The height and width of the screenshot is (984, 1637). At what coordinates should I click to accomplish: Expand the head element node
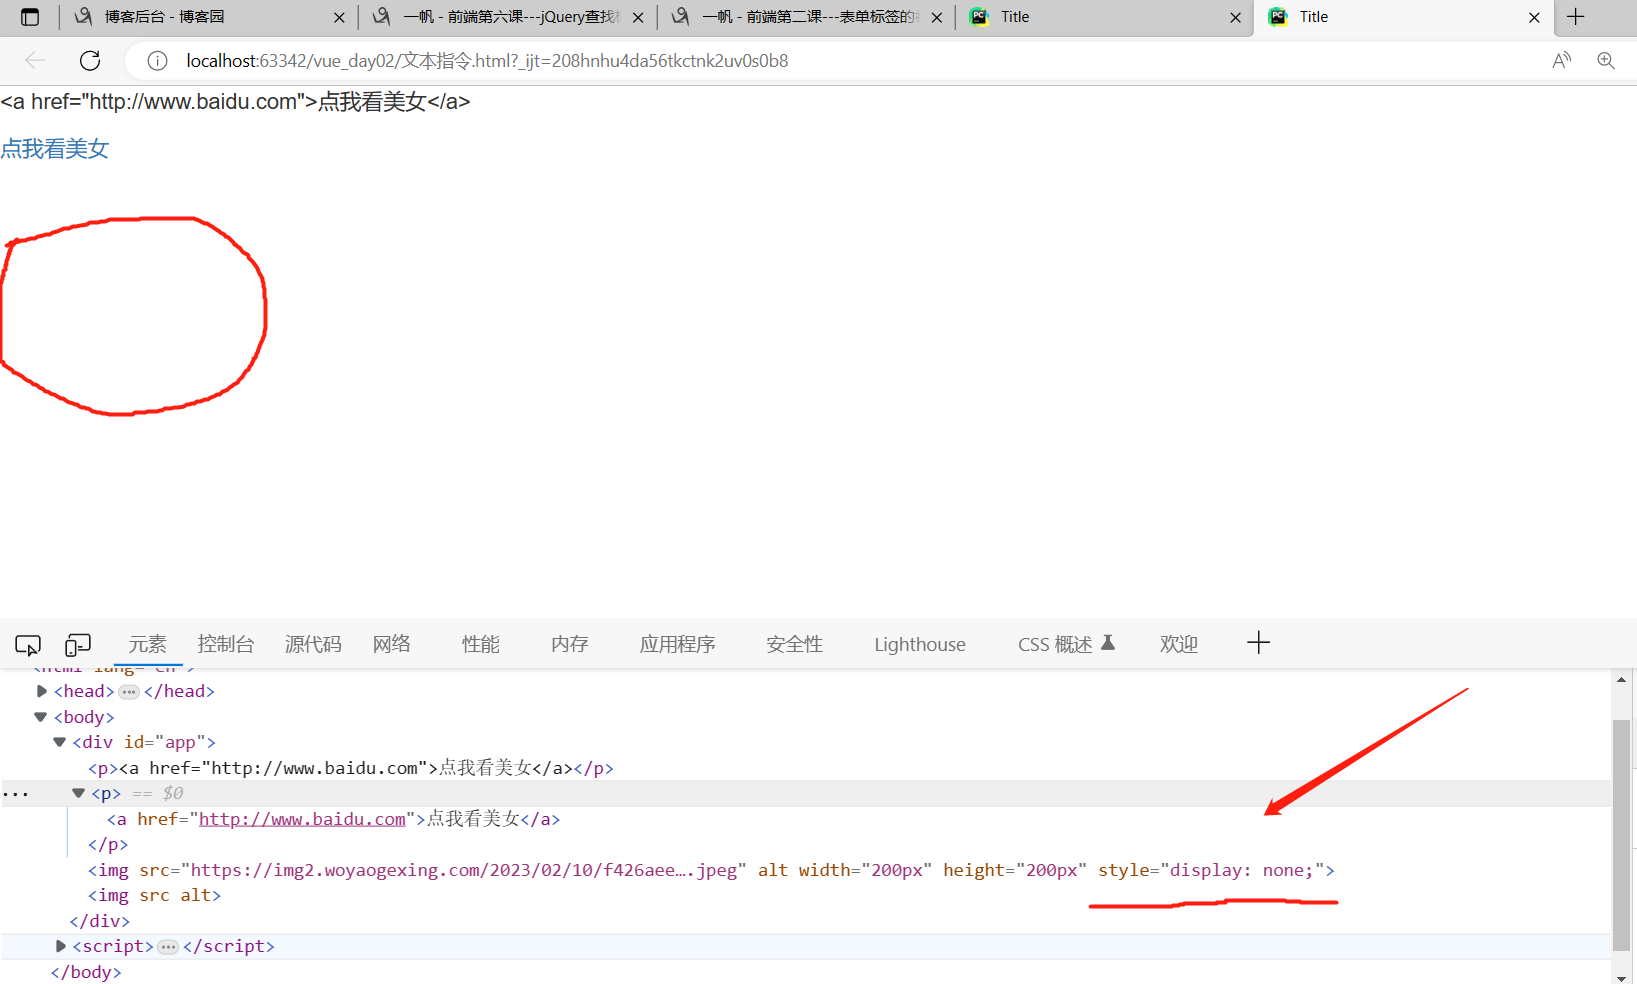[x=41, y=691]
